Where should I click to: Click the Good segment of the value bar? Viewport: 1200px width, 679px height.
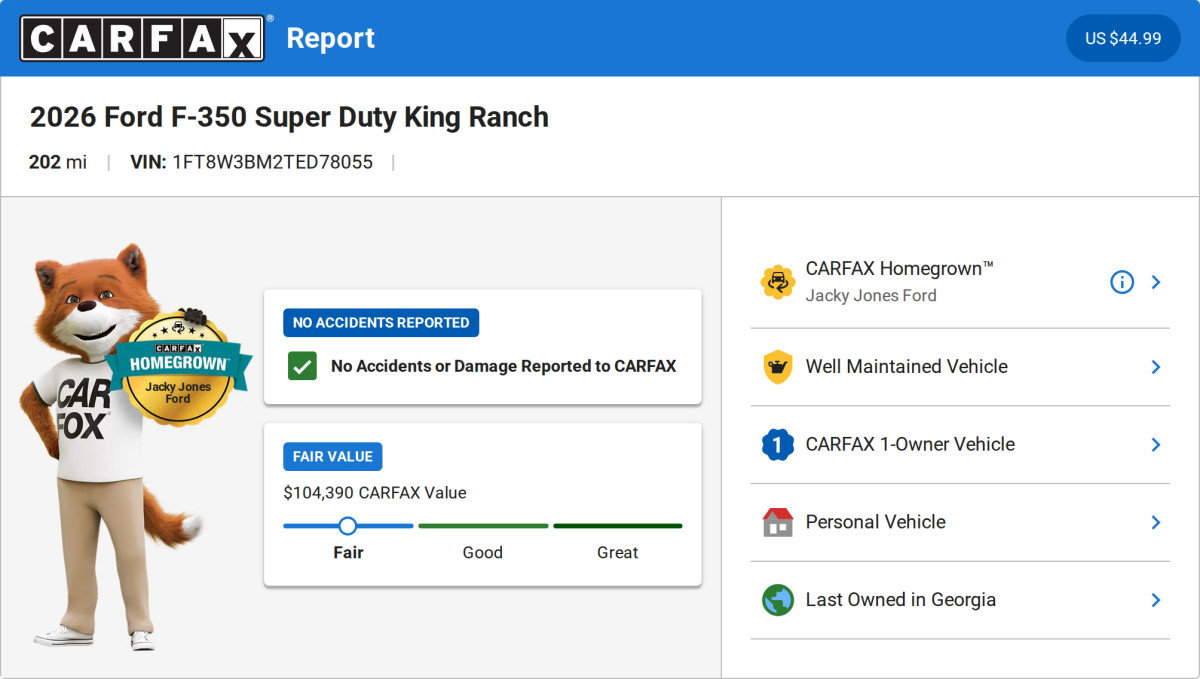tap(483, 526)
